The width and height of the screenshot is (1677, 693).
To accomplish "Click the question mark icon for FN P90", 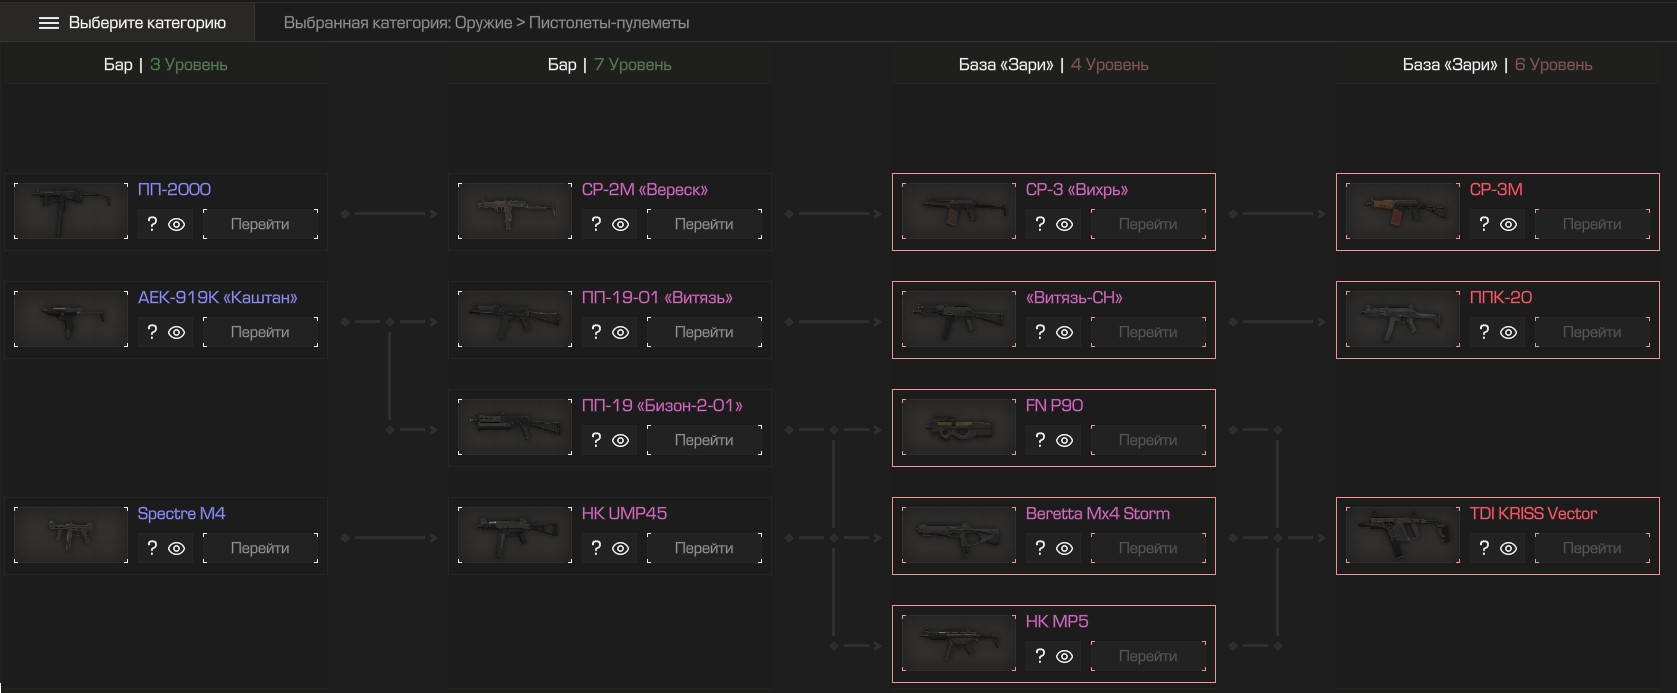I will point(1040,440).
